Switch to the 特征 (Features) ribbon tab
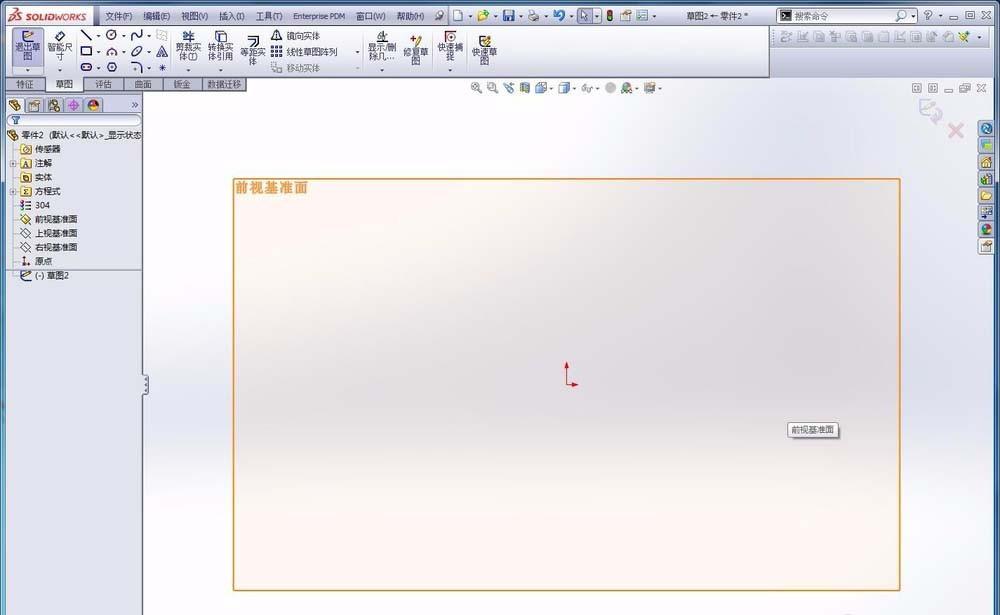 (24, 84)
